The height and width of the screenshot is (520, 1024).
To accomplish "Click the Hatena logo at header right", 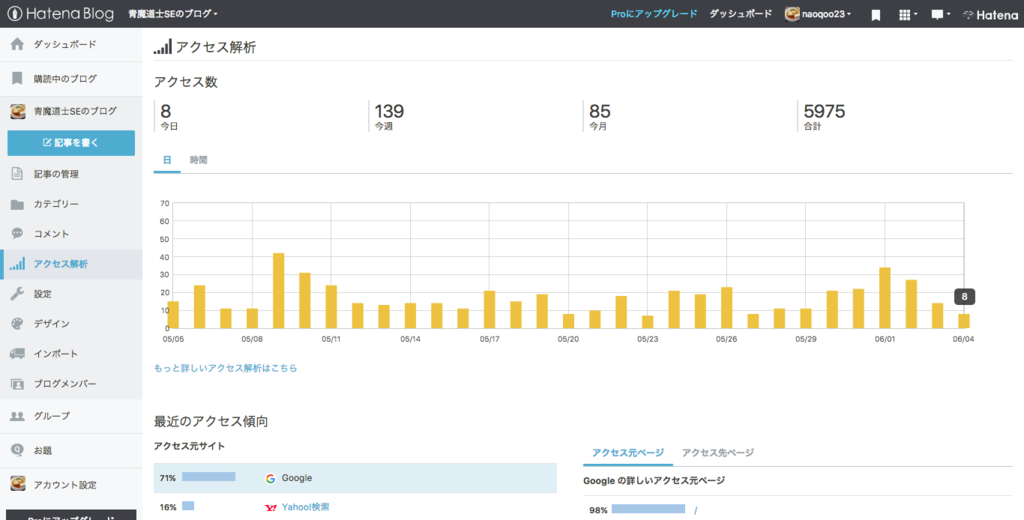I will pos(990,14).
